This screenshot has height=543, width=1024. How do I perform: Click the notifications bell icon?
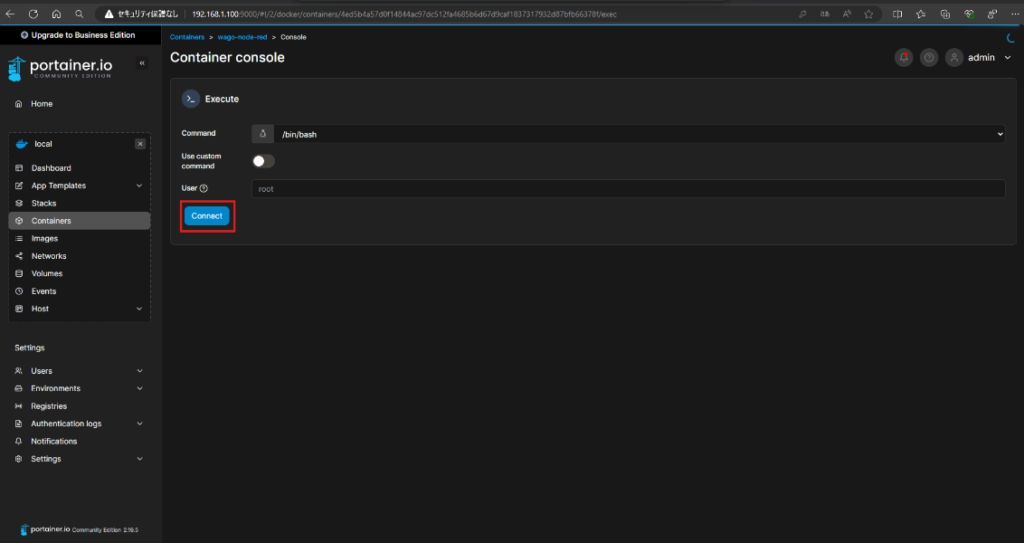pos(903,58)
